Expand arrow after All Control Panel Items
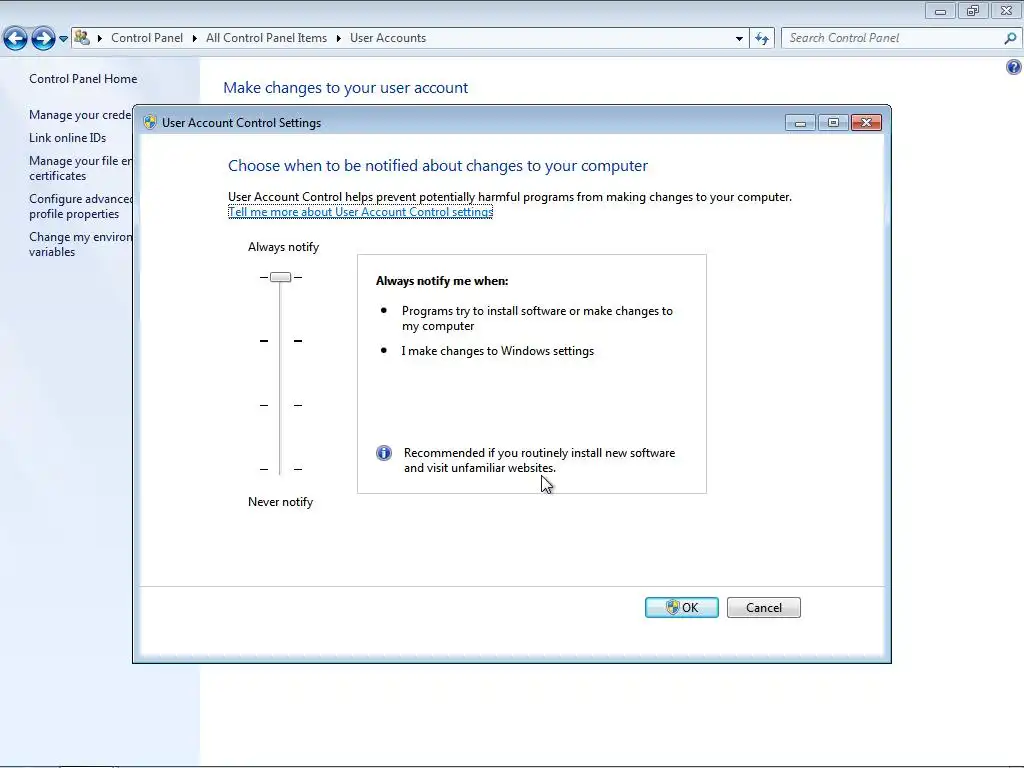The height and width of the screenshot is (768, 1024). coord(338,39)
